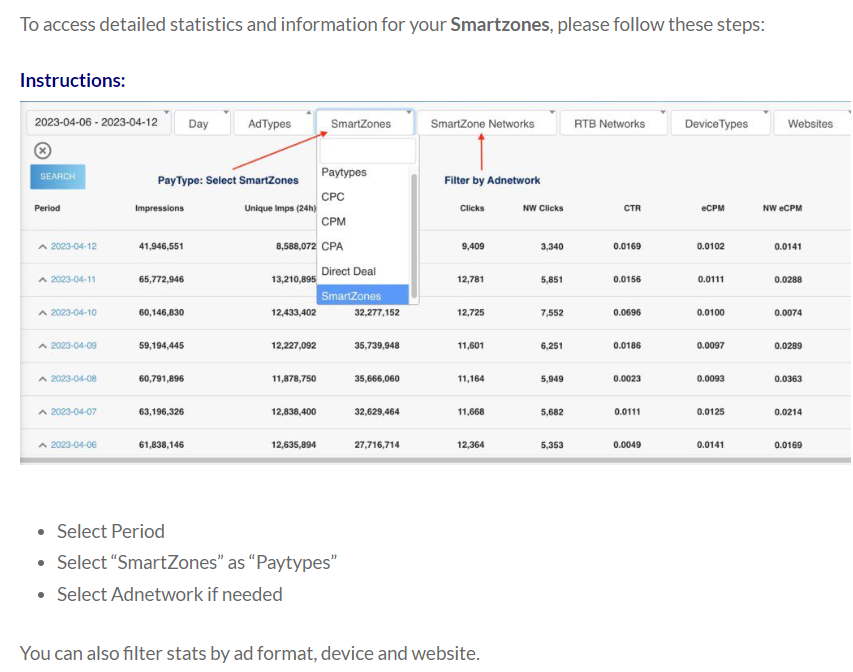Click the Clicks column header
This screenshot has width=853, height=672.
point(472,208)
